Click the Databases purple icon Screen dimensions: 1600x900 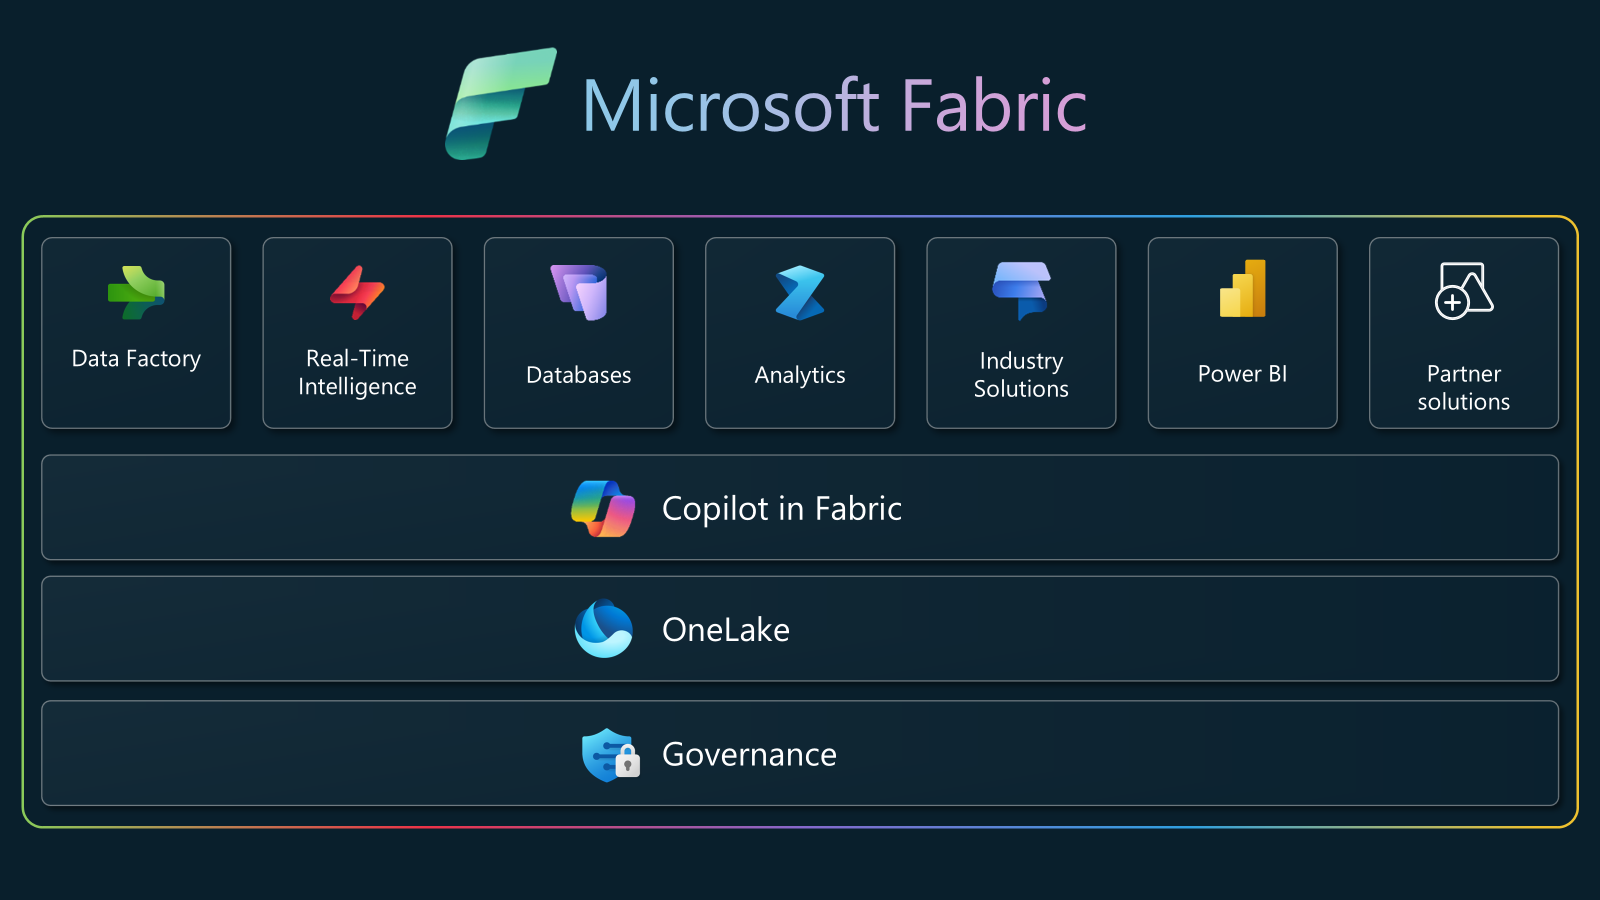tap(579, 292)
